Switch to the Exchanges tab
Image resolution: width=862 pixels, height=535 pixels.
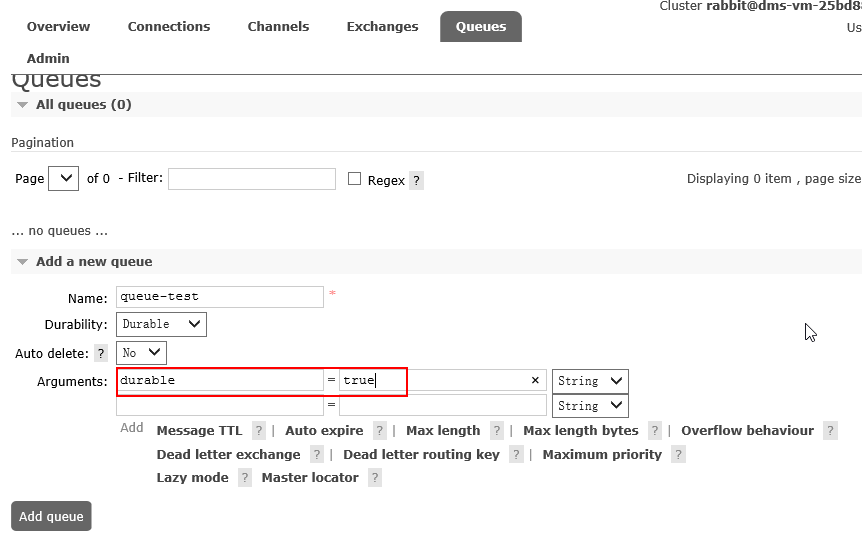[x=382, y=27]
